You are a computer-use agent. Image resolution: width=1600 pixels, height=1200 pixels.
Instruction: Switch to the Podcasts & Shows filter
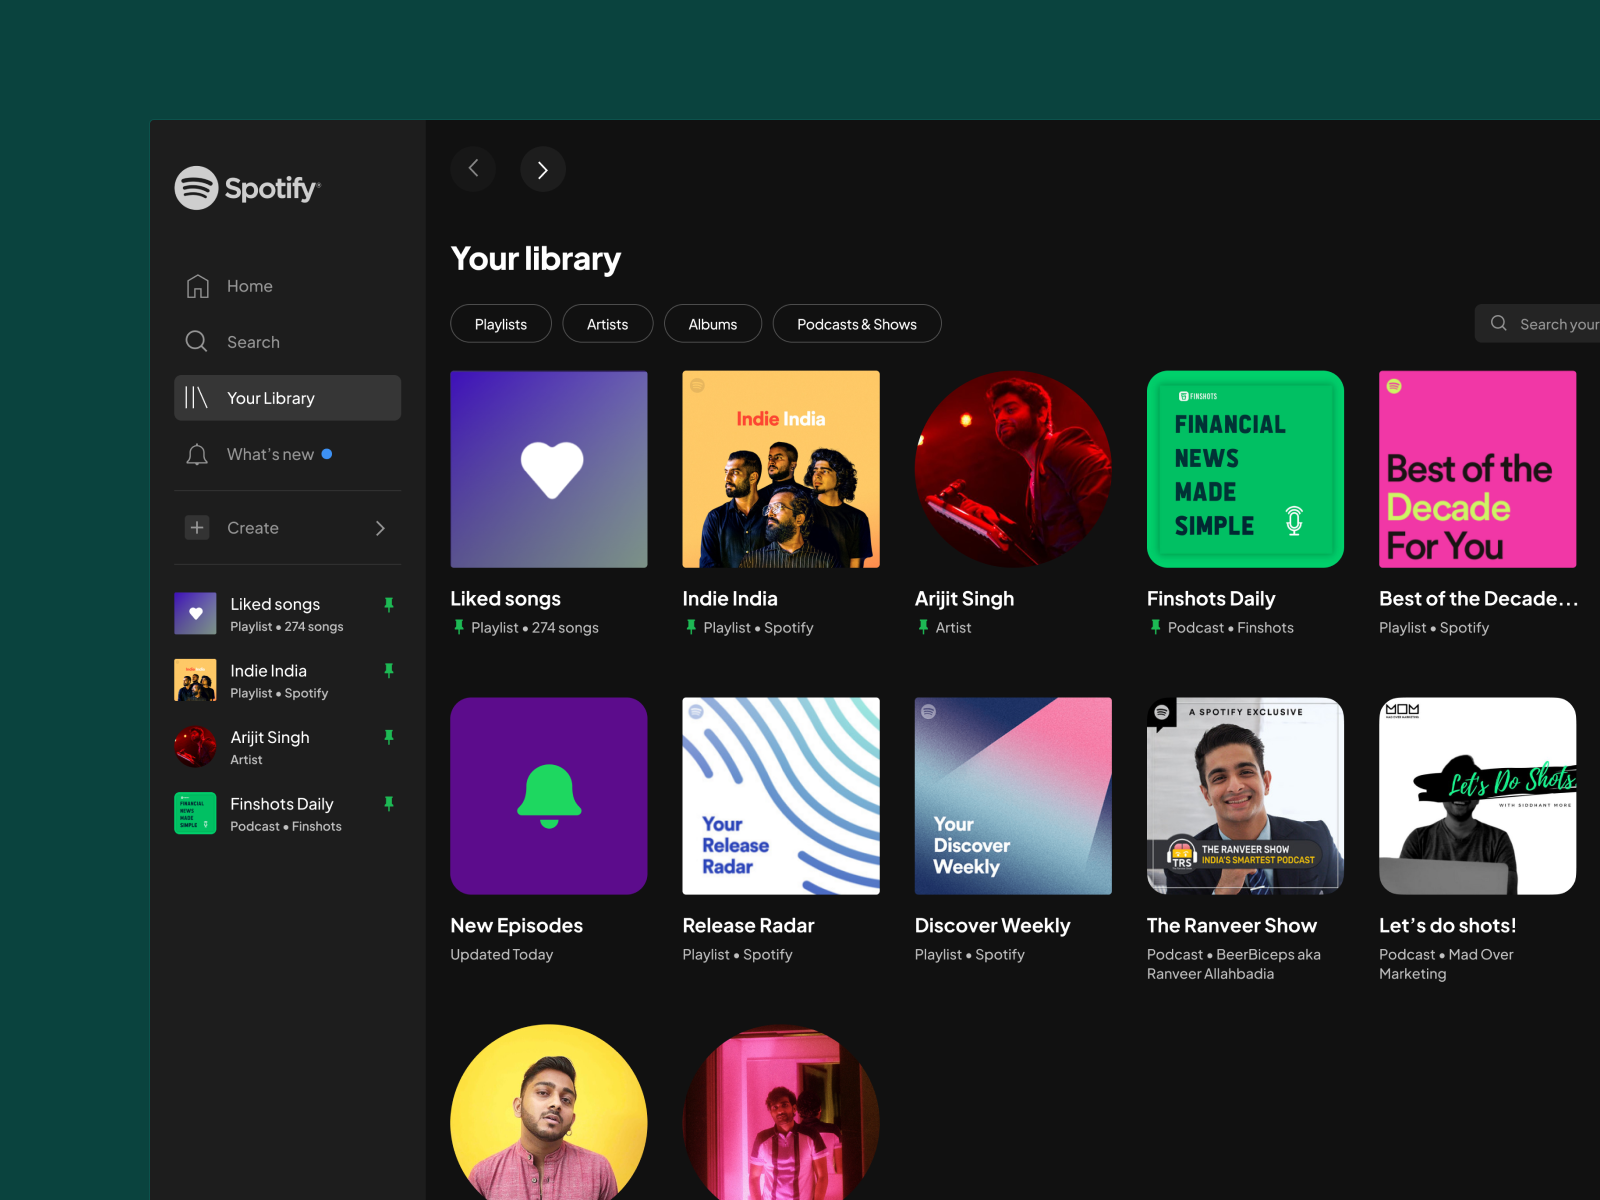click(x=856, y=323)
